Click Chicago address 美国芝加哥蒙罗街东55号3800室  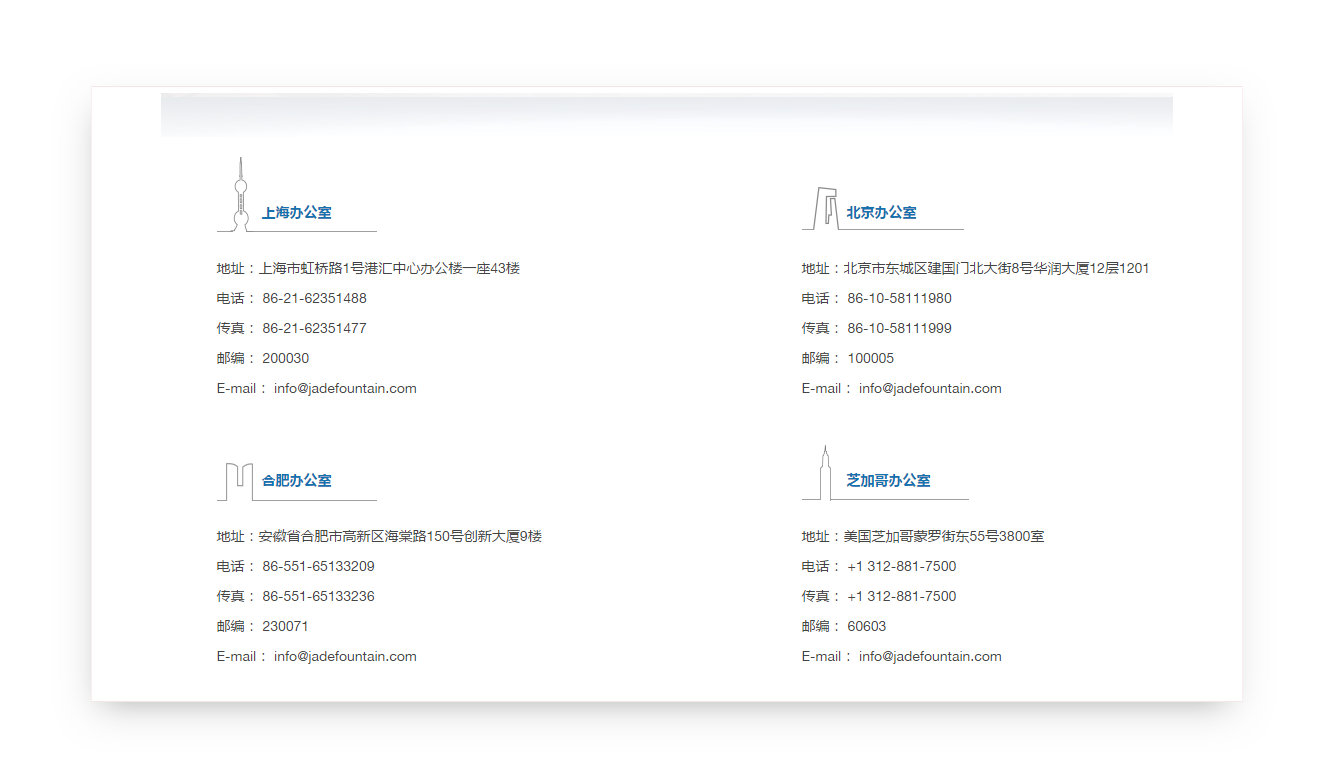pos(944,537)
